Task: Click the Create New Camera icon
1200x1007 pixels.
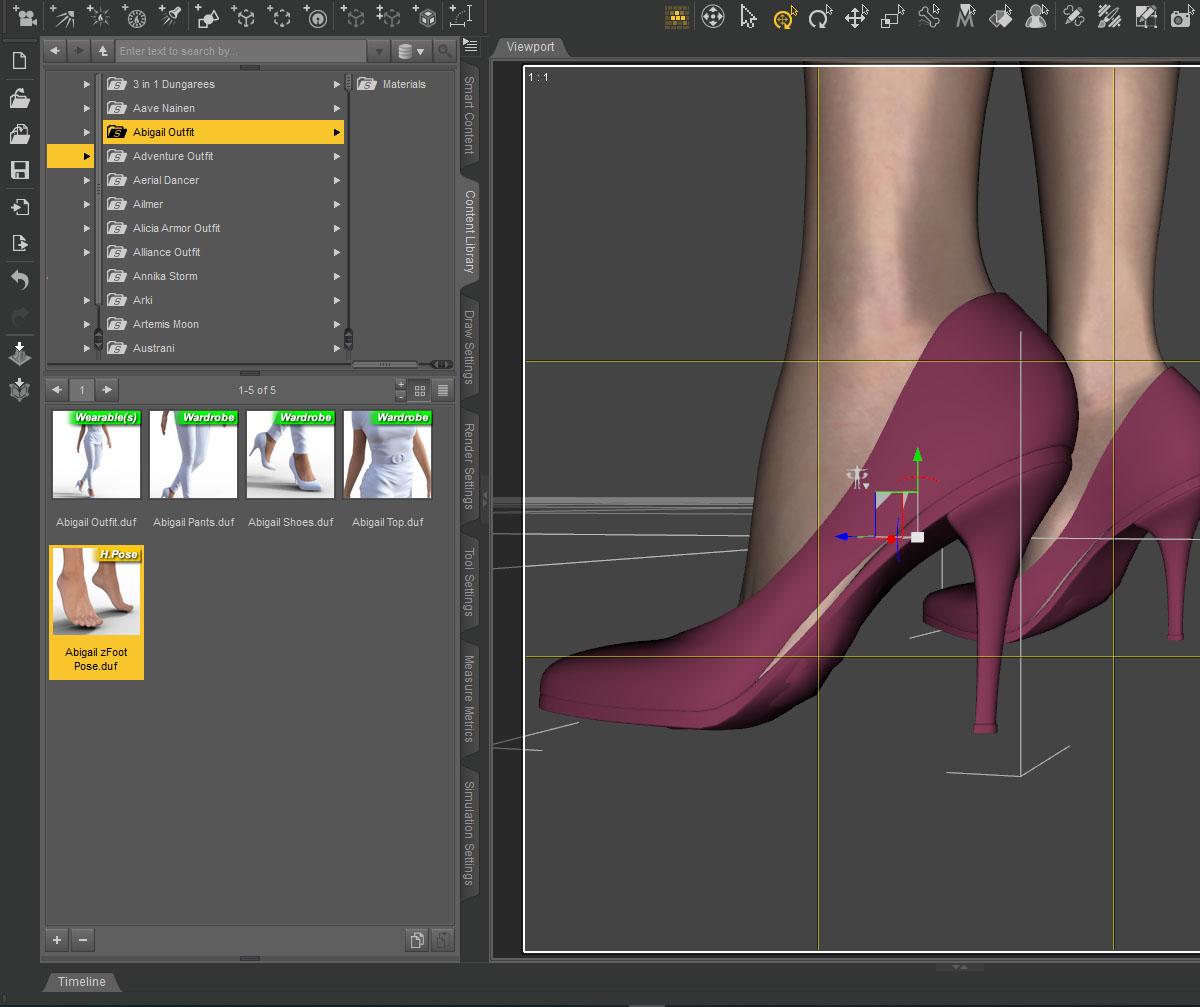Action: click(x=25, y=16)
